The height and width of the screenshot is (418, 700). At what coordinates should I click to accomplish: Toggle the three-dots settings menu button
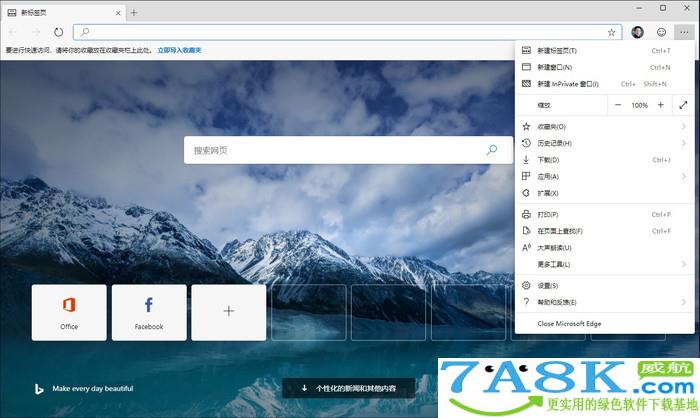[684, 32]
